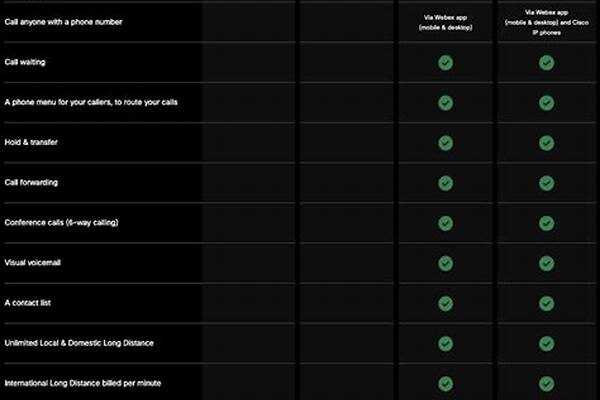Select the "Via Webex app (mobile & desktop)" header

pos(445,21)
